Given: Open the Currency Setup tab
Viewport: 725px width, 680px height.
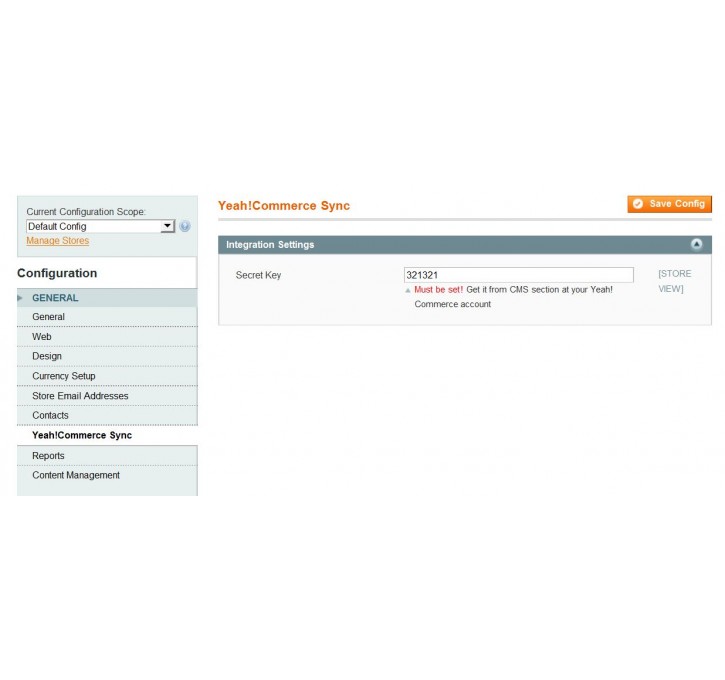Looking at the screenshot, I should pyautogui.click(x=107, y=376).
